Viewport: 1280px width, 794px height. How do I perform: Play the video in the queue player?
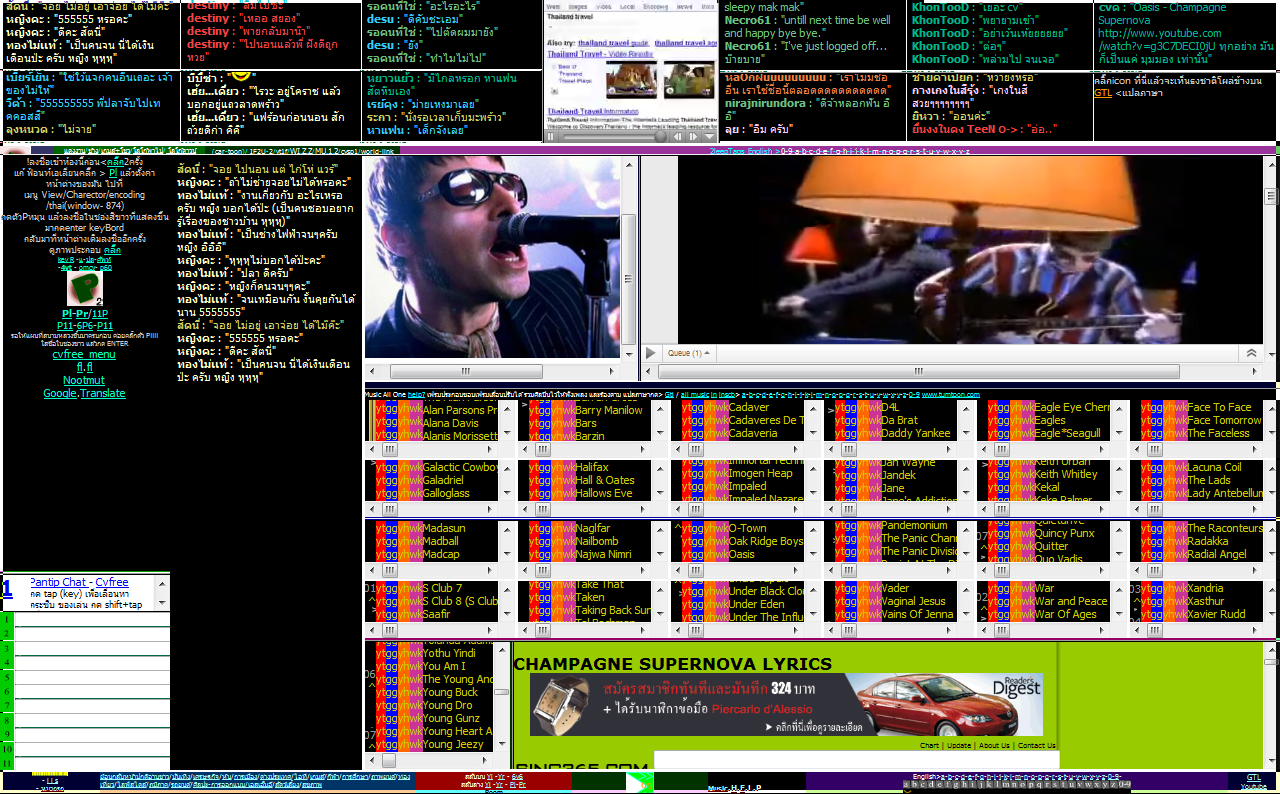point(651,353)
